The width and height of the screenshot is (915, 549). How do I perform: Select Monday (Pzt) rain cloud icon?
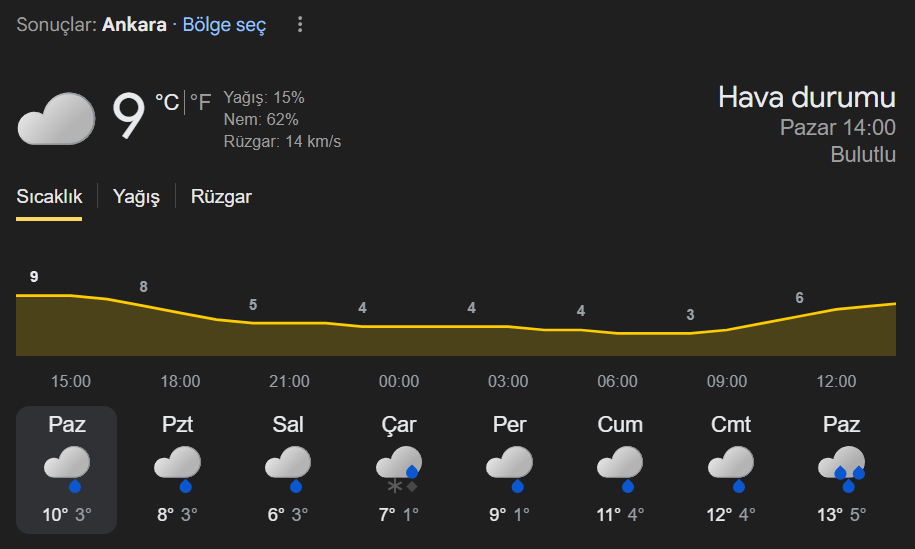point(178,466)
